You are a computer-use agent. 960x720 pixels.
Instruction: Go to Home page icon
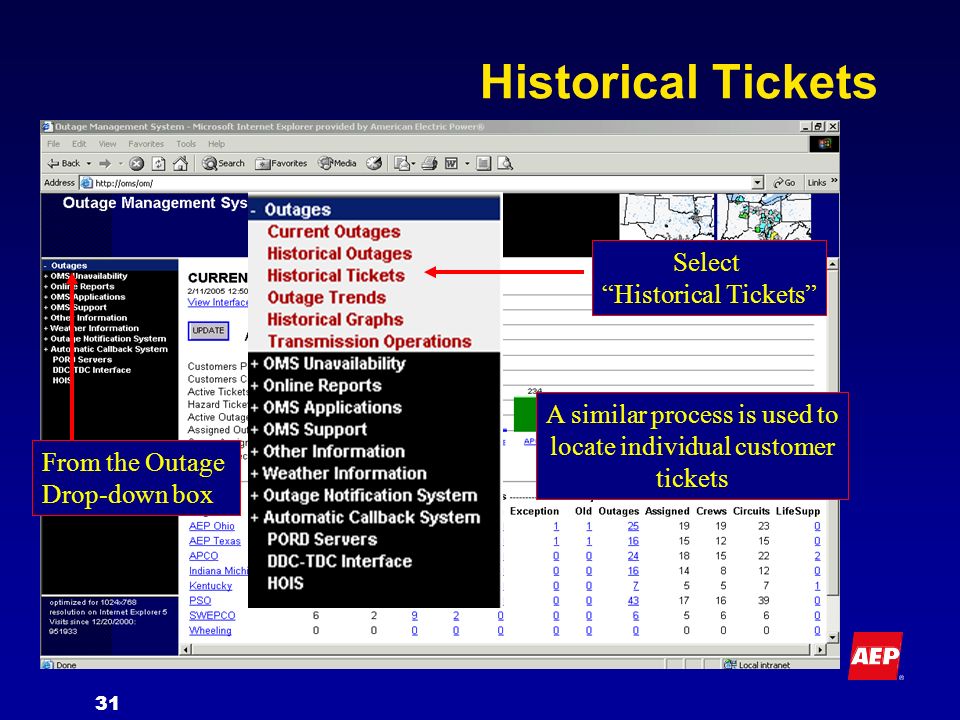[x=180, y=163]
